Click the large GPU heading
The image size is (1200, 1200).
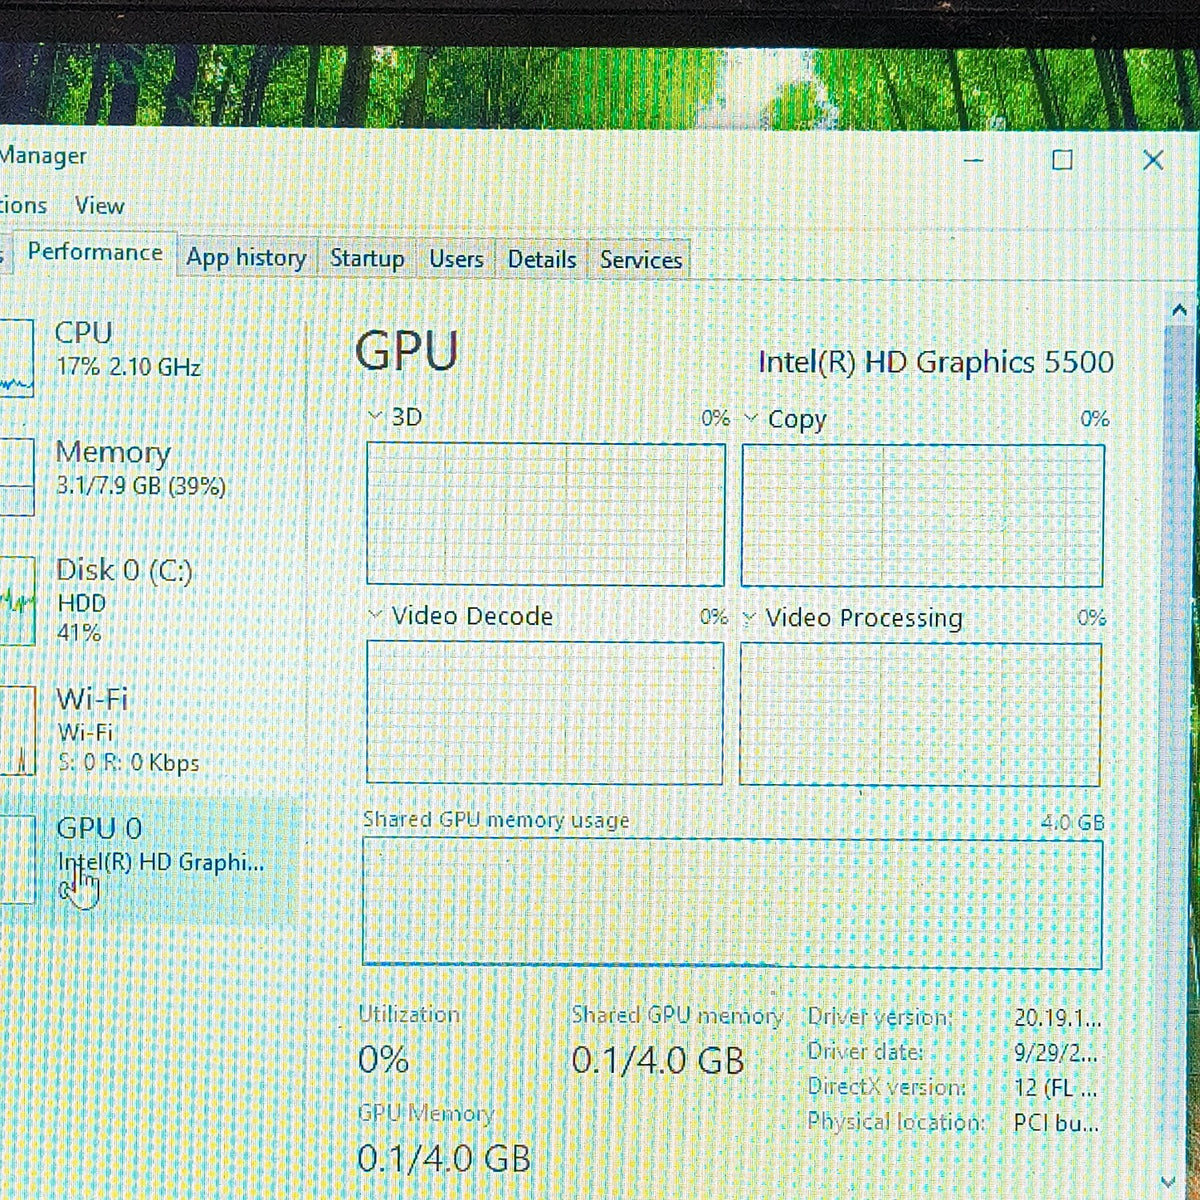[407, 351]
